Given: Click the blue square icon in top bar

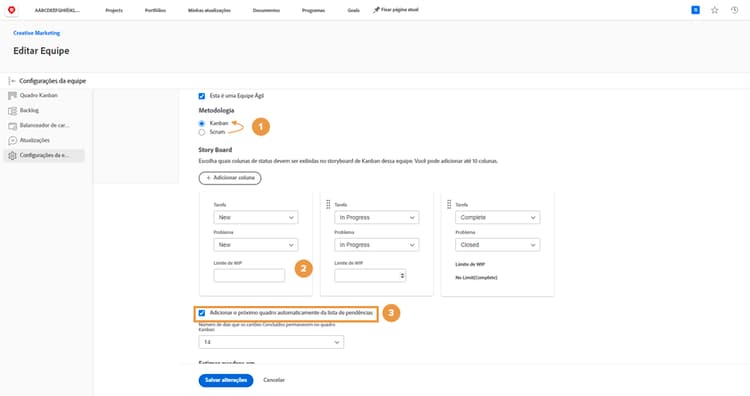Looking at the screenshot, I should pyautogui.click(x=695, y=10).
